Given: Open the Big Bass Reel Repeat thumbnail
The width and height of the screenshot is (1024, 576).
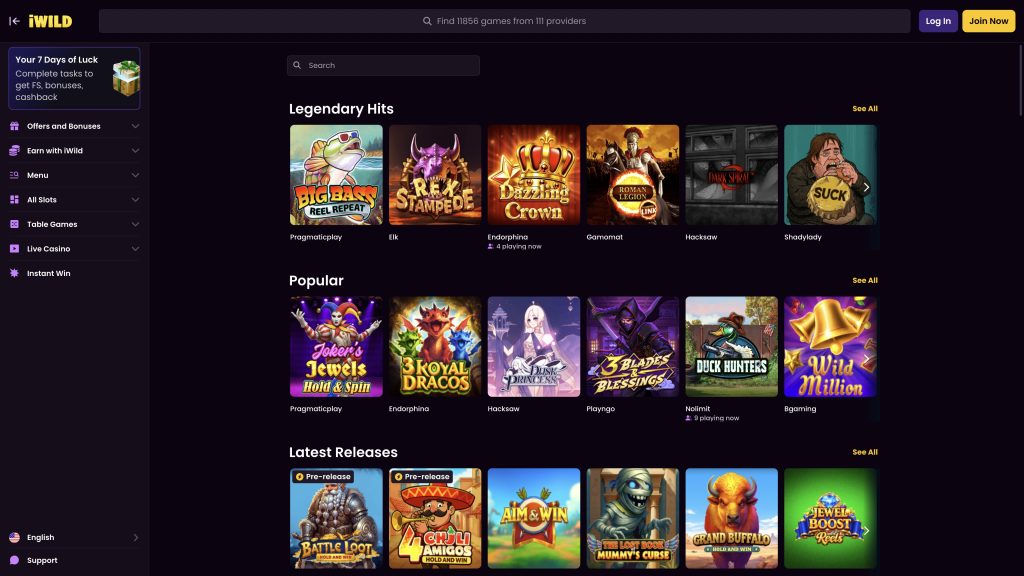Looking at the screenshot, I should pyautogui.click(x=336, y=175).
